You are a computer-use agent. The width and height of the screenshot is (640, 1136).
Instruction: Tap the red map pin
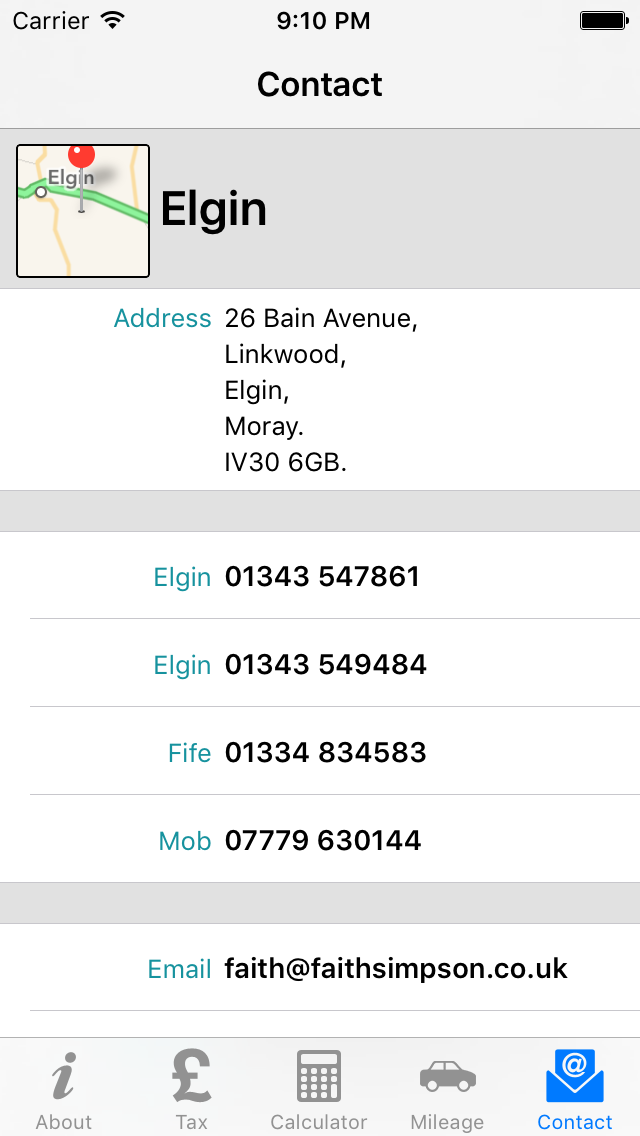point(81,156)
